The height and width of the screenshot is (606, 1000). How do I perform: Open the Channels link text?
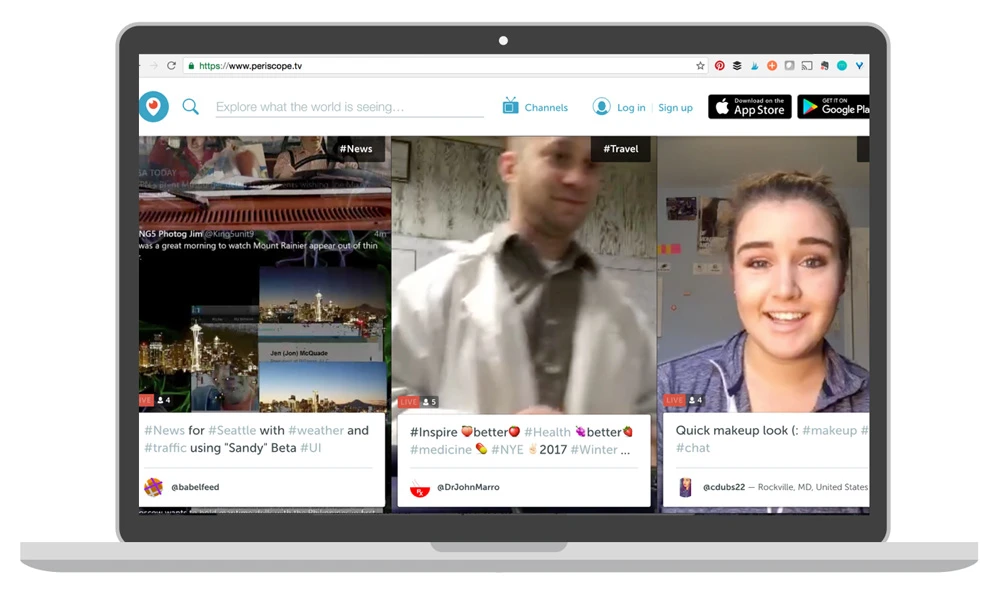546,108
